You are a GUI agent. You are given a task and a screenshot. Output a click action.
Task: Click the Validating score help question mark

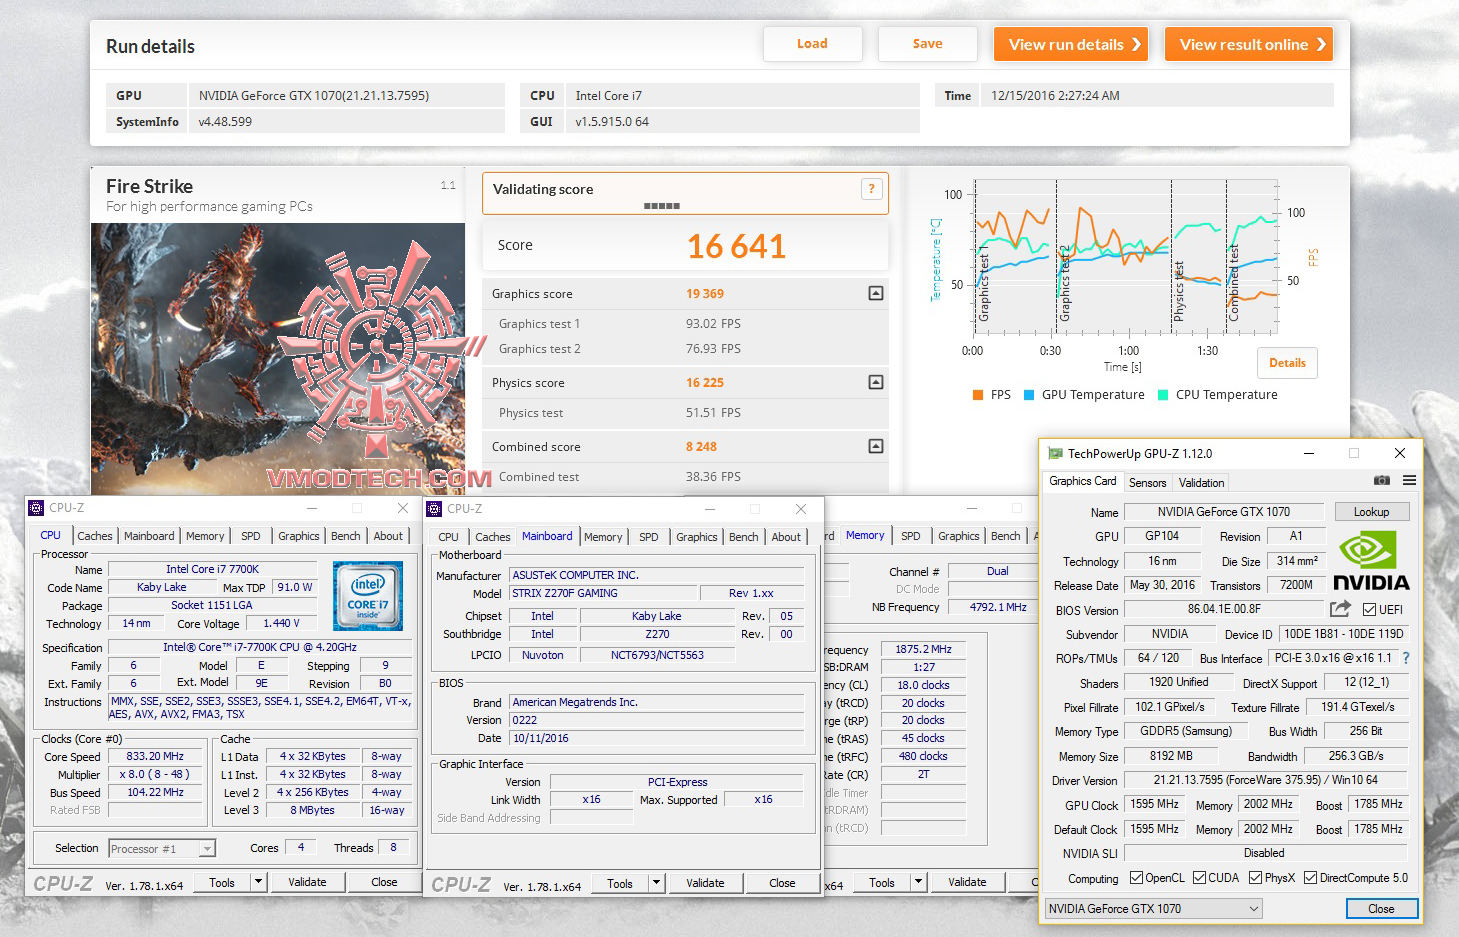pos(871,189)
